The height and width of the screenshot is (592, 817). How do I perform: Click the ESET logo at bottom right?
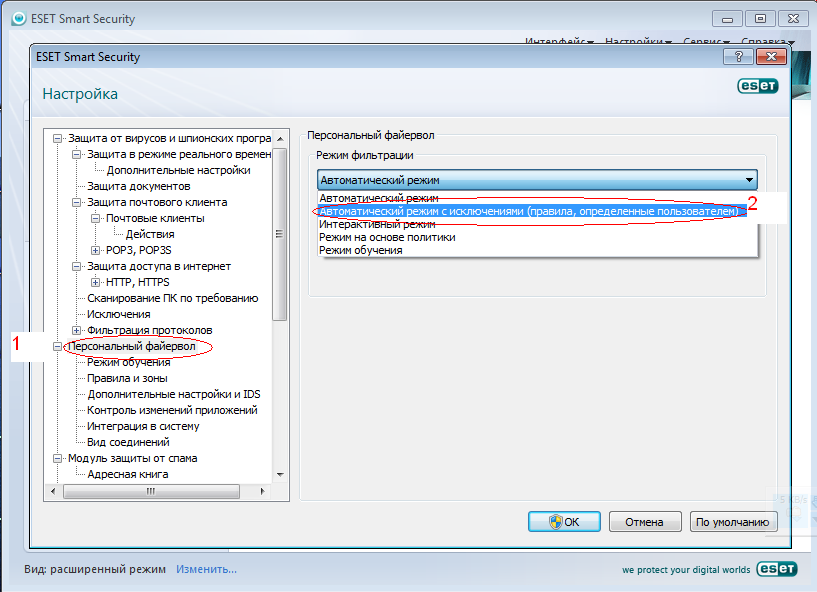click(x=777, y=569)
